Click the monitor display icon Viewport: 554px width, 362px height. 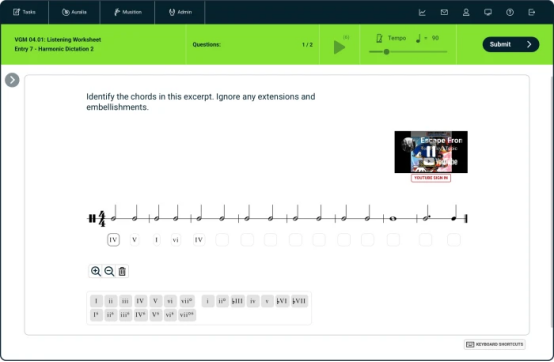tap(488, 12)
